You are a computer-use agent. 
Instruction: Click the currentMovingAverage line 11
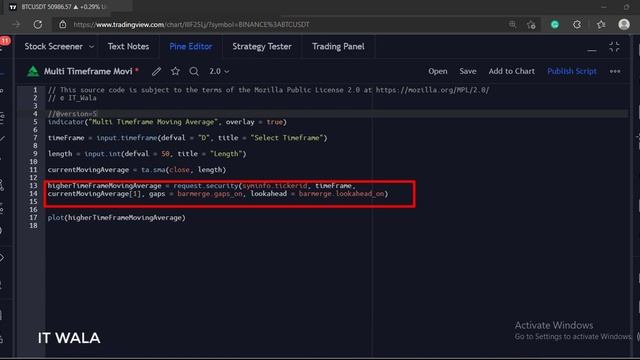pyautogui.click(x=137, y=170)
